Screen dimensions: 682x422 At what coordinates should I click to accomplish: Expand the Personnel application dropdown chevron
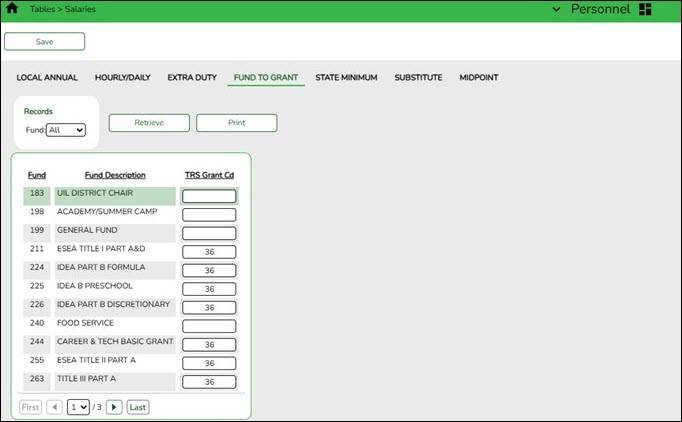click(556, 10)
